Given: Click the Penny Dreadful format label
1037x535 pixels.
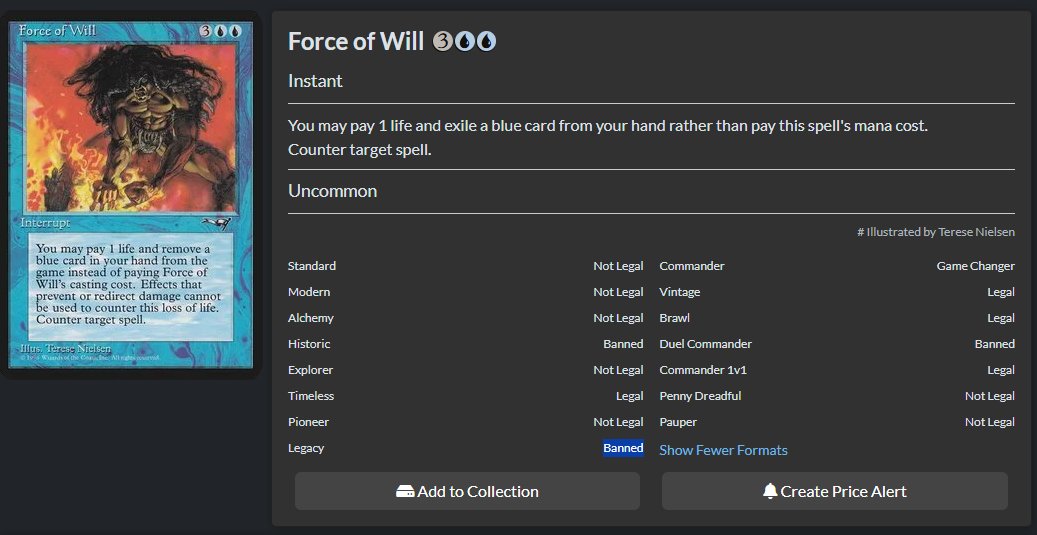Looking at the screenshot, I should pyautogui.click(x=700, y=396).
